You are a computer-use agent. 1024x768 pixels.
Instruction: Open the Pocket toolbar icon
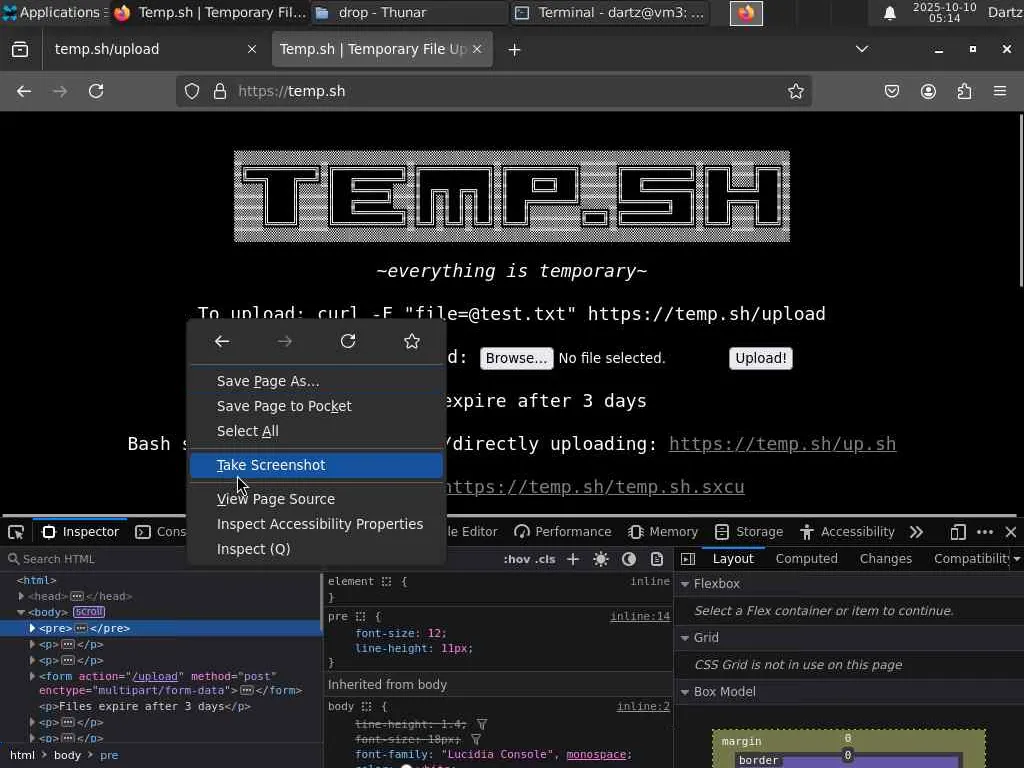(x=891, y=91)
